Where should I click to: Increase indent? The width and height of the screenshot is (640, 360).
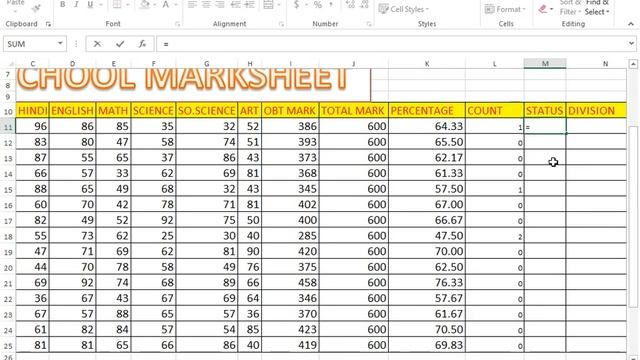click(249, 4)
